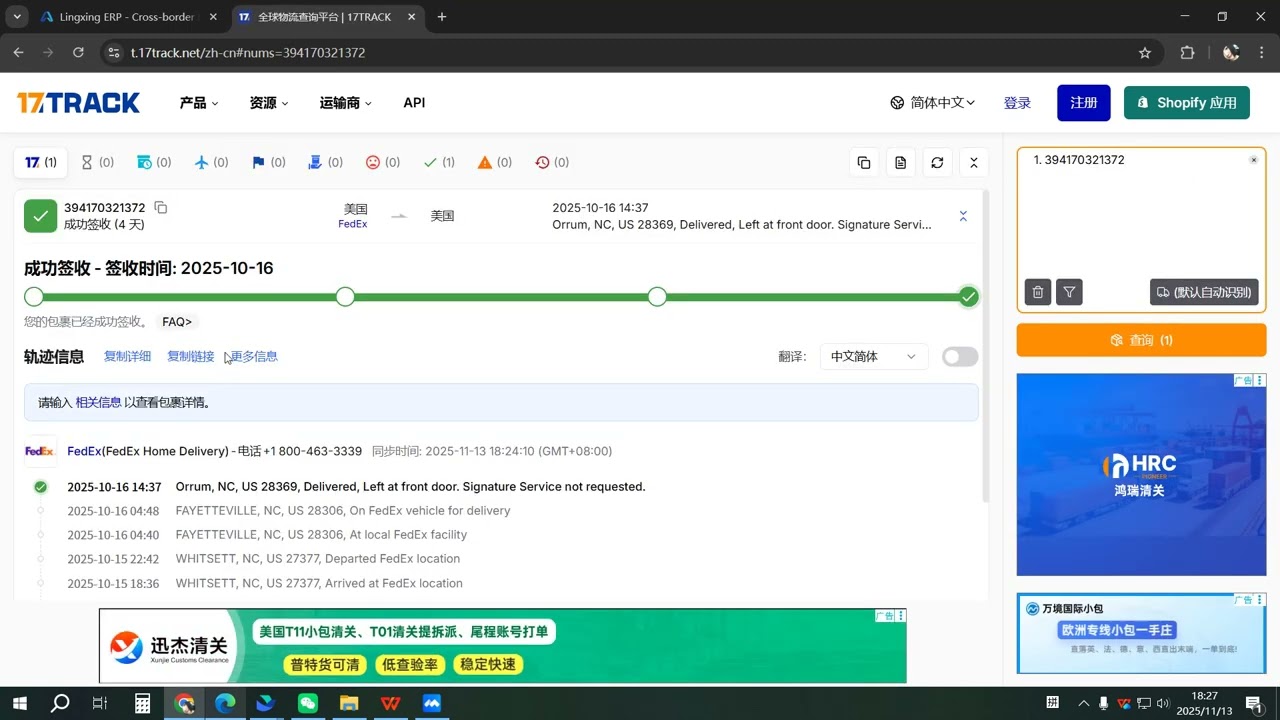Open the HRC 鸿瑞清关 advertisement

tap(1141, 475)
